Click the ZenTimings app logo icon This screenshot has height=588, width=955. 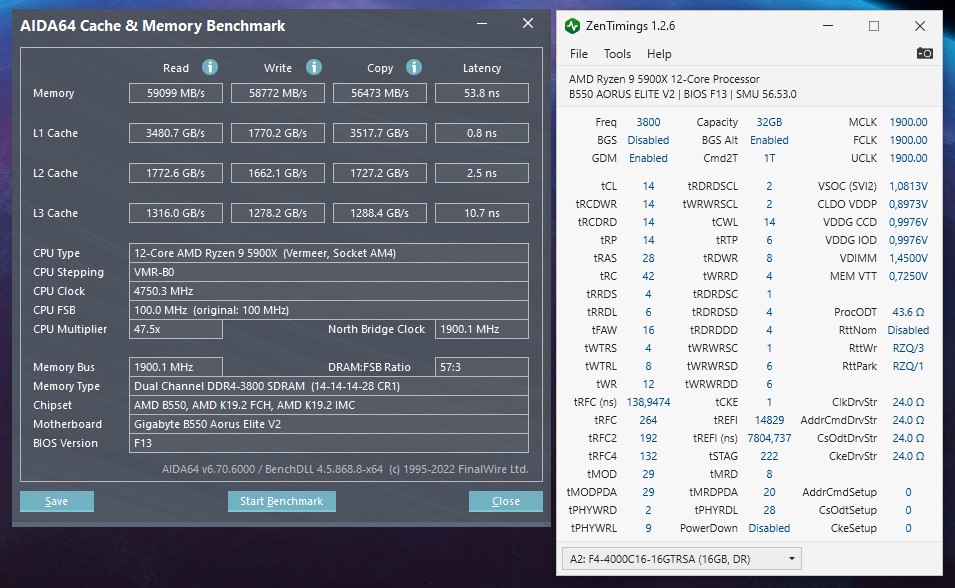572,26
